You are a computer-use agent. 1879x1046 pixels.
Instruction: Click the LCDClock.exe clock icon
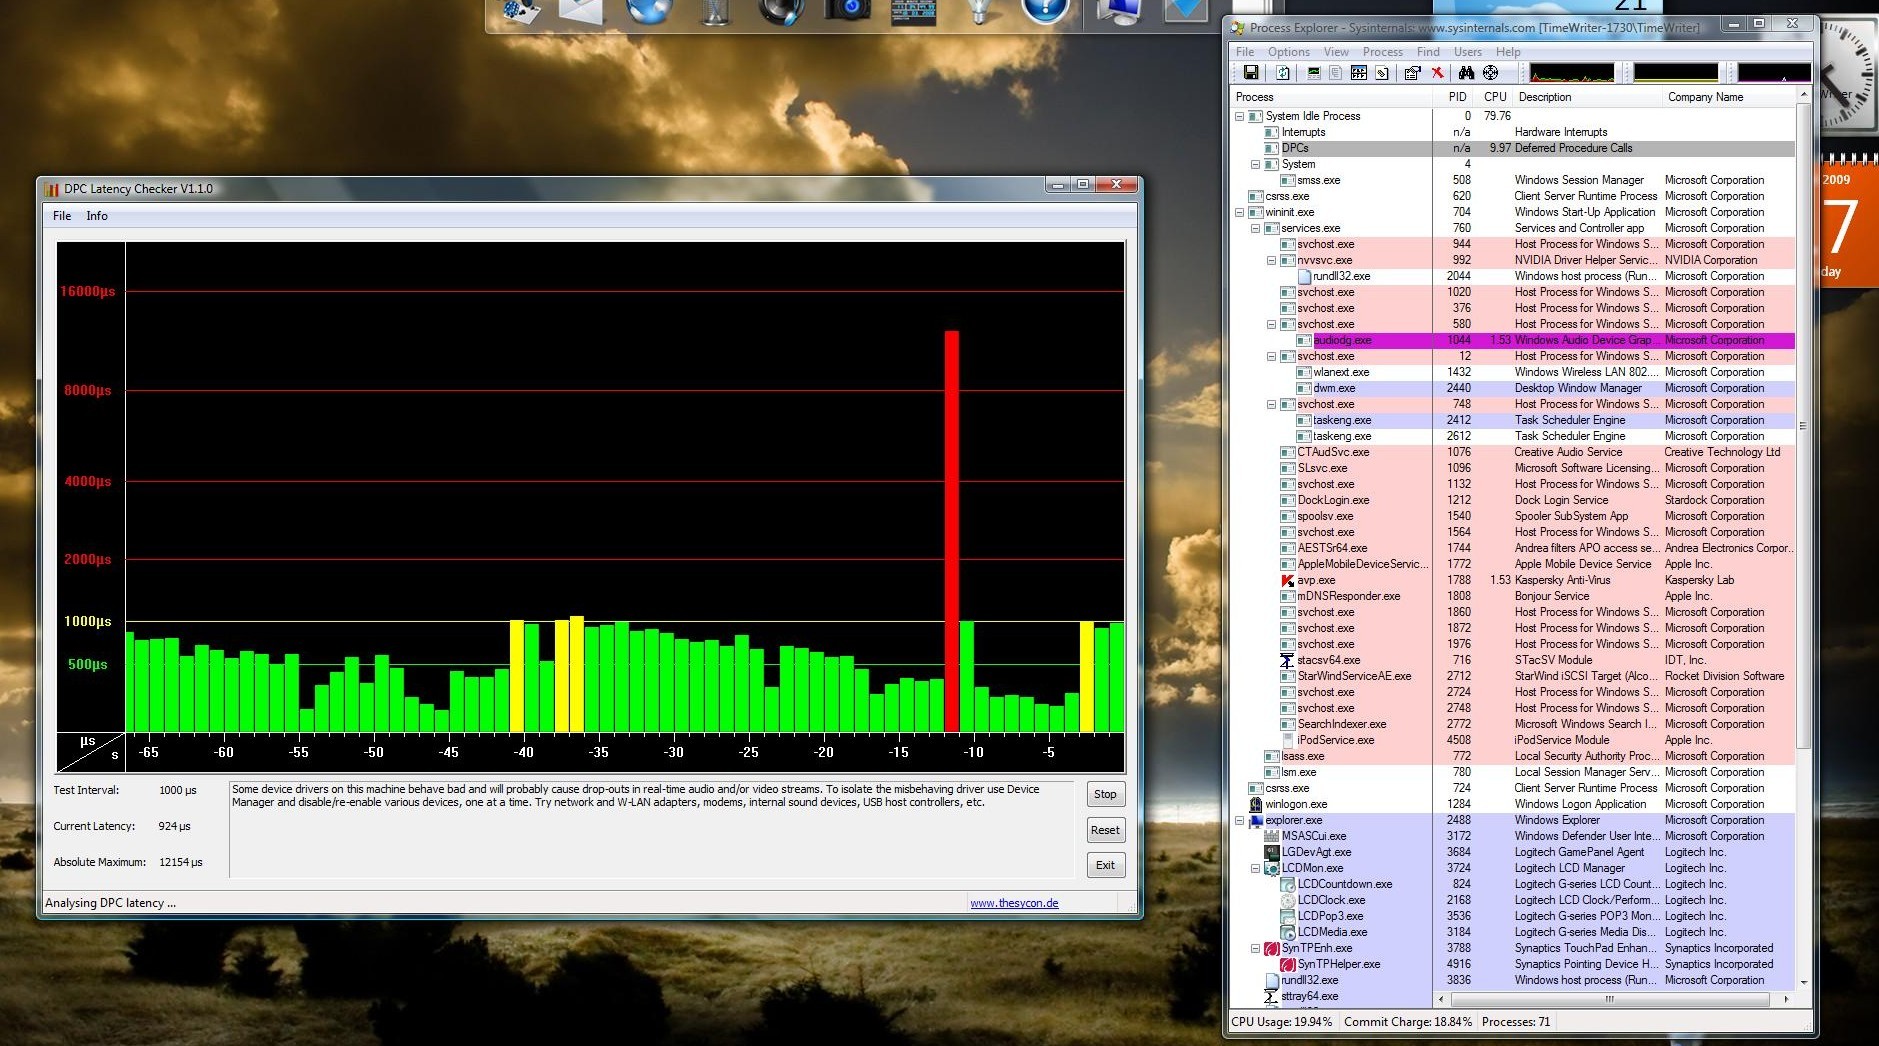pos(1288,900)
